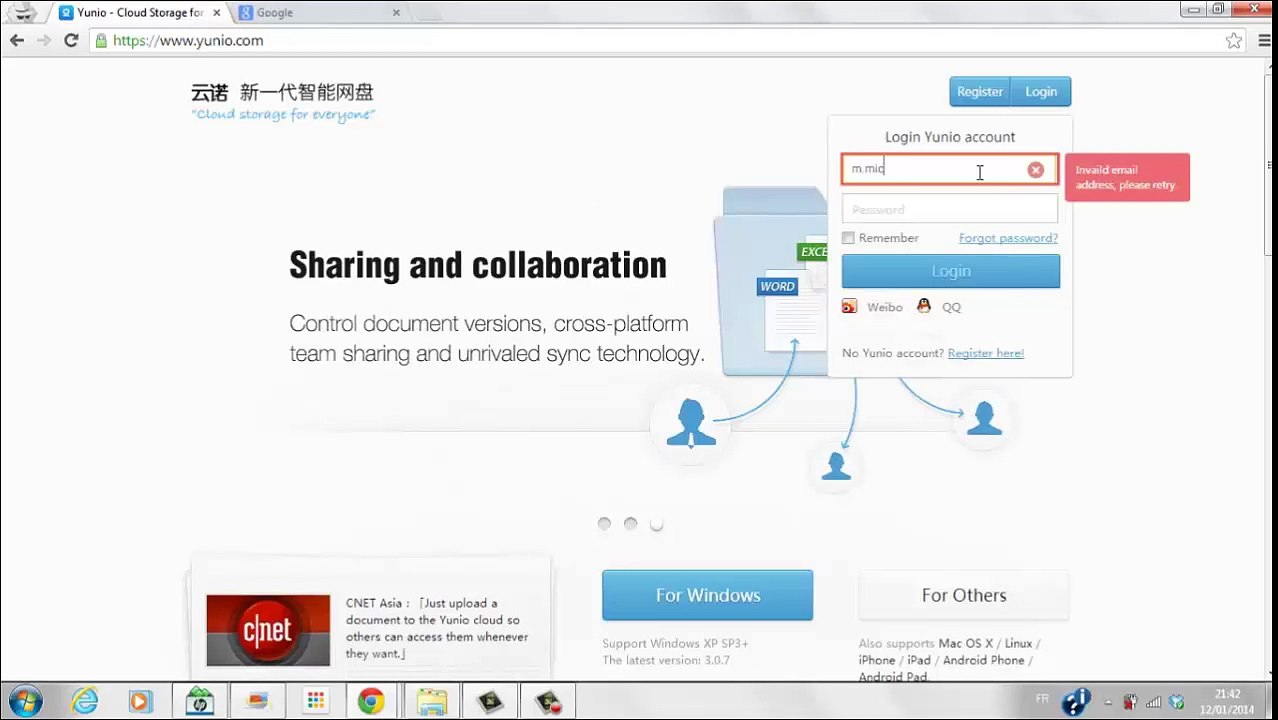Log in with Weibo icon
1278x720 pixels.
coord(849,307)
